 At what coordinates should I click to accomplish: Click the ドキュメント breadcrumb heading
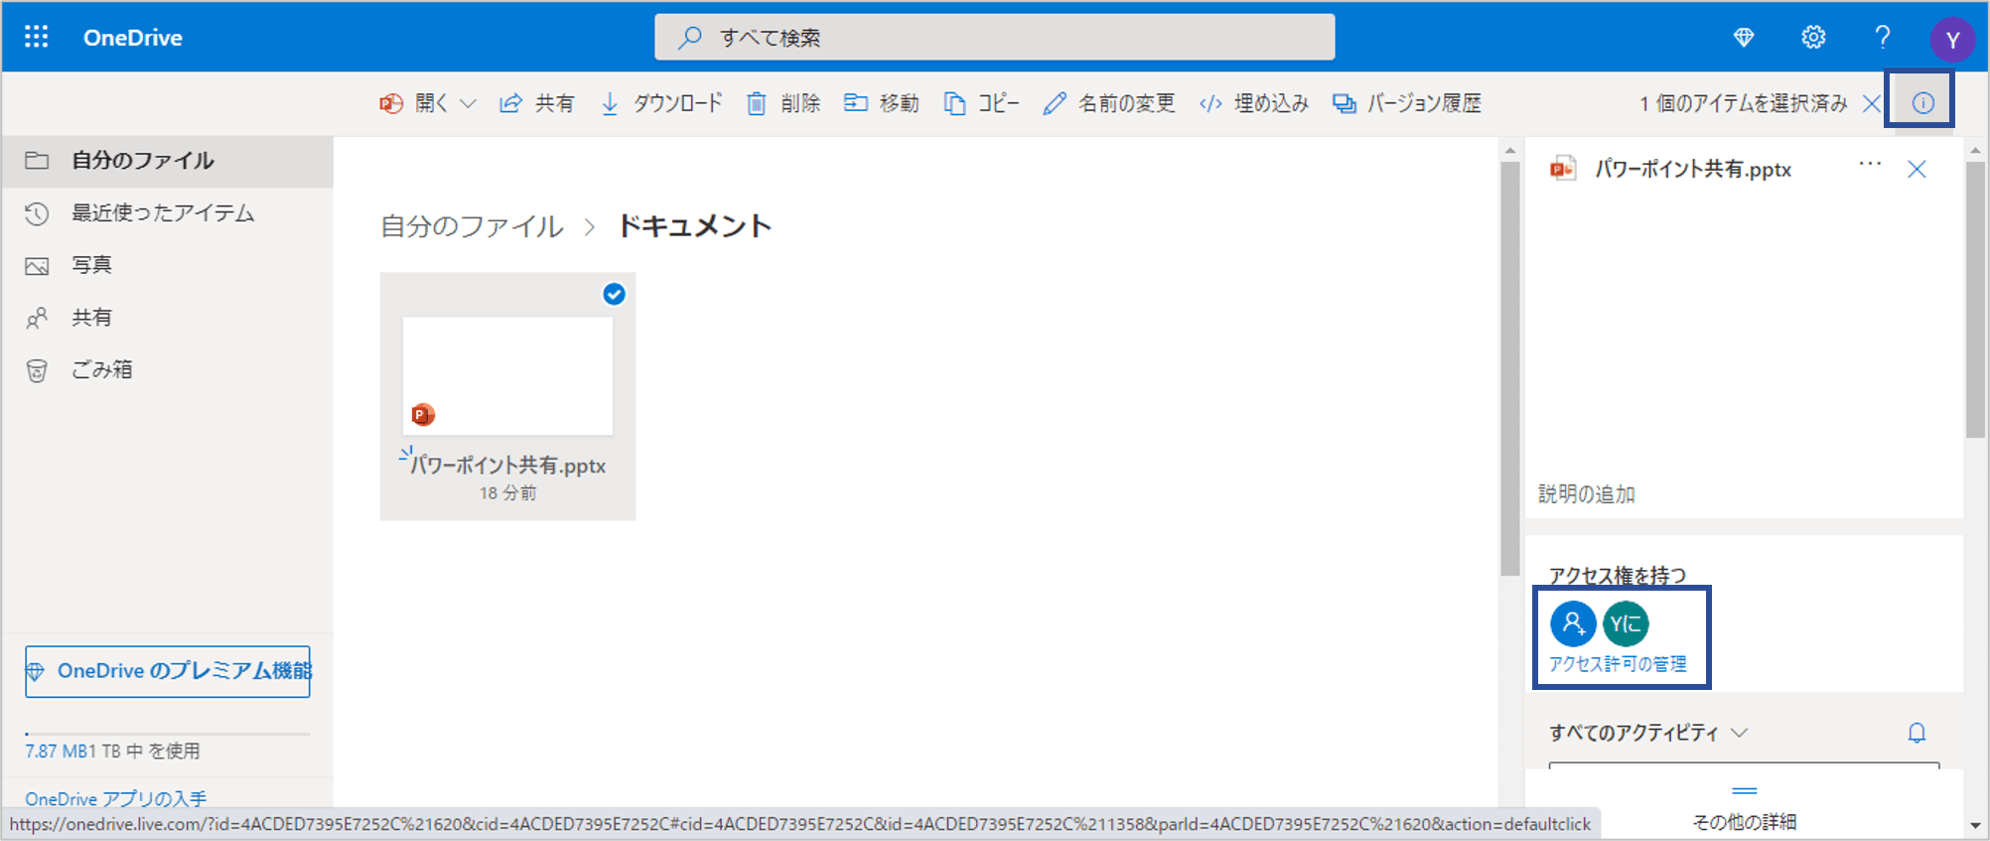point(695,226)
